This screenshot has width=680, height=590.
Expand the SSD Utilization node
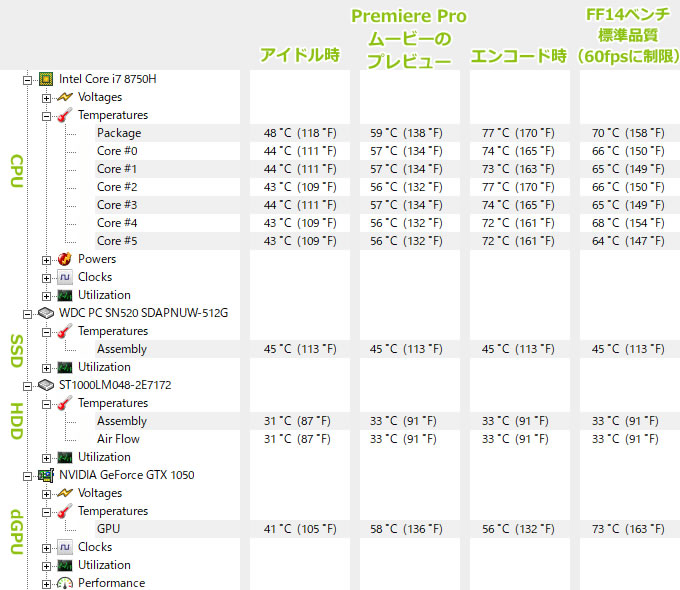[x=46, y=368]
